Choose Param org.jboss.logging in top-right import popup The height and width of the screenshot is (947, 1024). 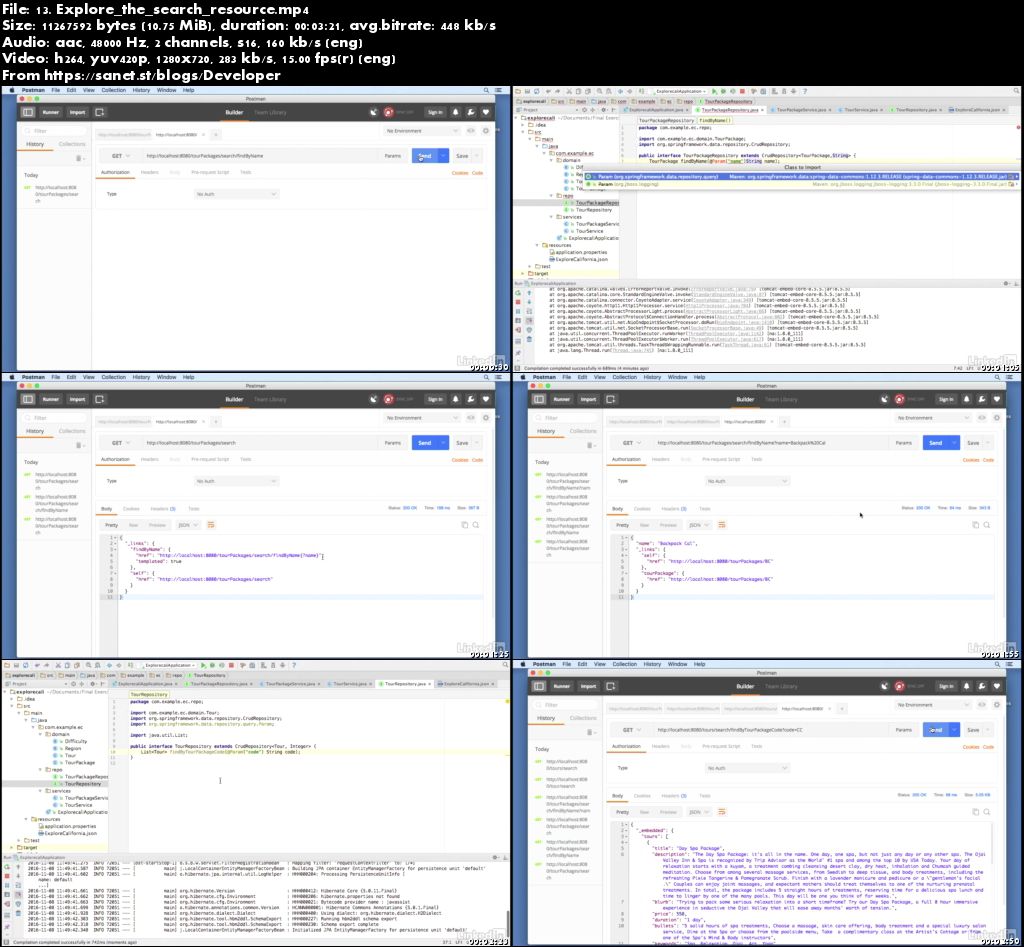[x=801, y=184]
